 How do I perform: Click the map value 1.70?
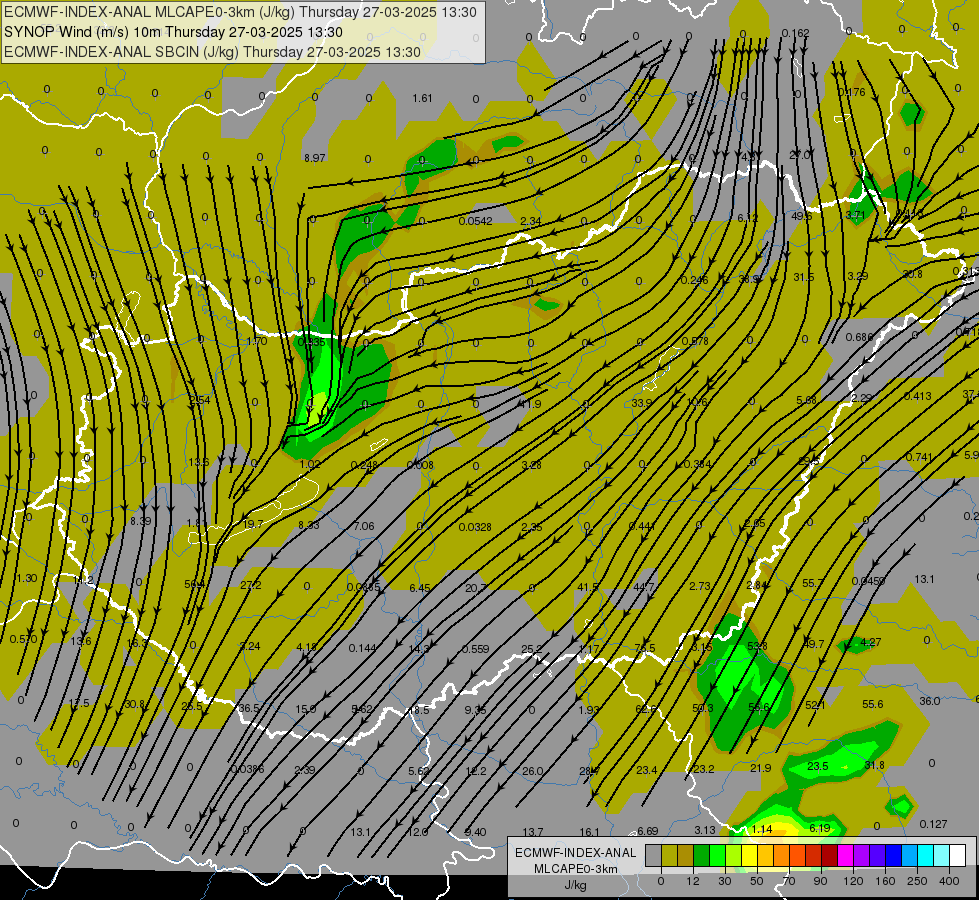click(257, 341)
